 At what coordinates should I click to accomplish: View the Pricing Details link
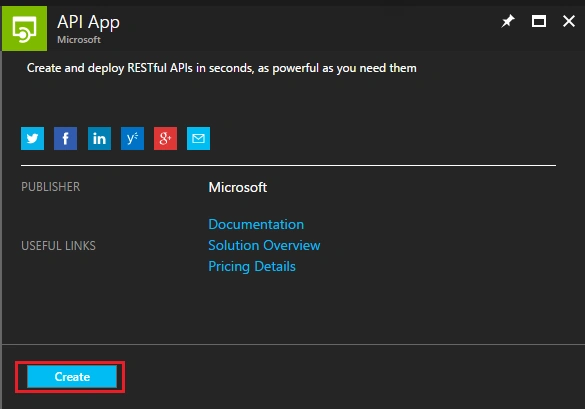pyautogui.click(x=252, y=266)
